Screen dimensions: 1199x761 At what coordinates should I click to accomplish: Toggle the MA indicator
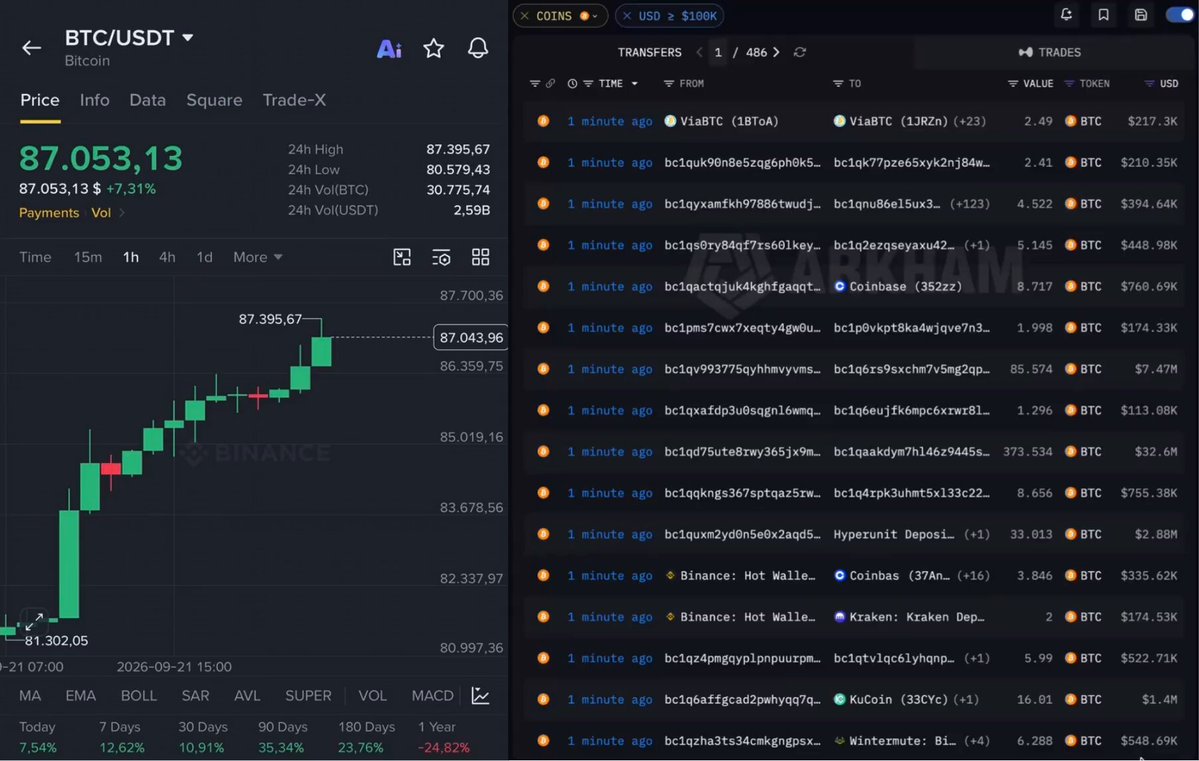pos(30,695)
